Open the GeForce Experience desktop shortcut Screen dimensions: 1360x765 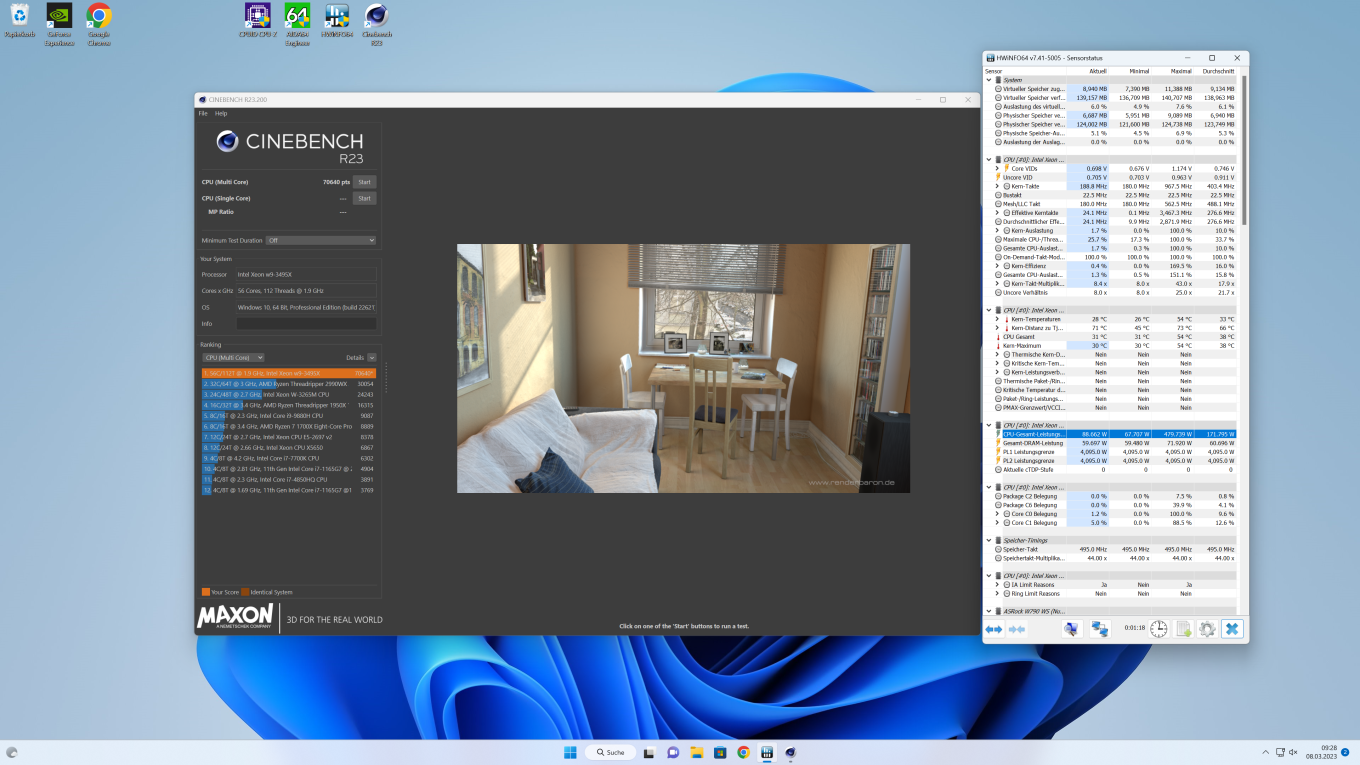click(x=59, y=25)
